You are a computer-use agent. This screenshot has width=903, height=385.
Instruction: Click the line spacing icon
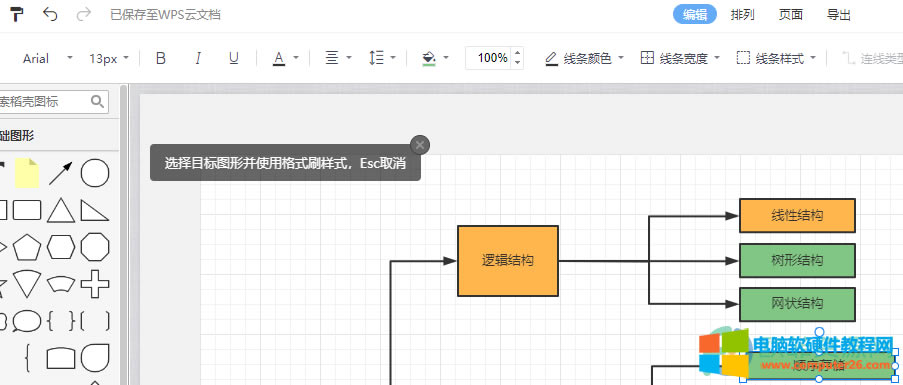[376, 58]
